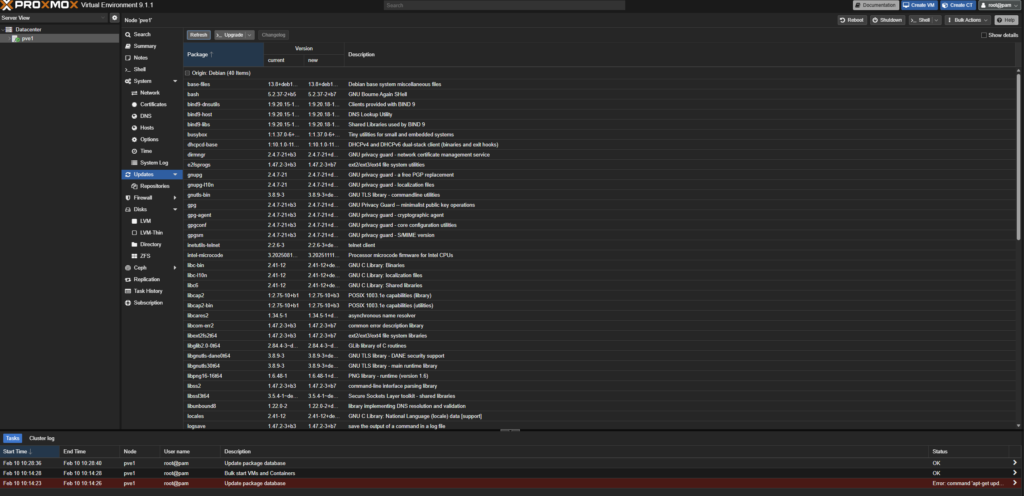1024x496 pixels.
Task: Select the intel-microcode package row
Action: pos(600,255)
